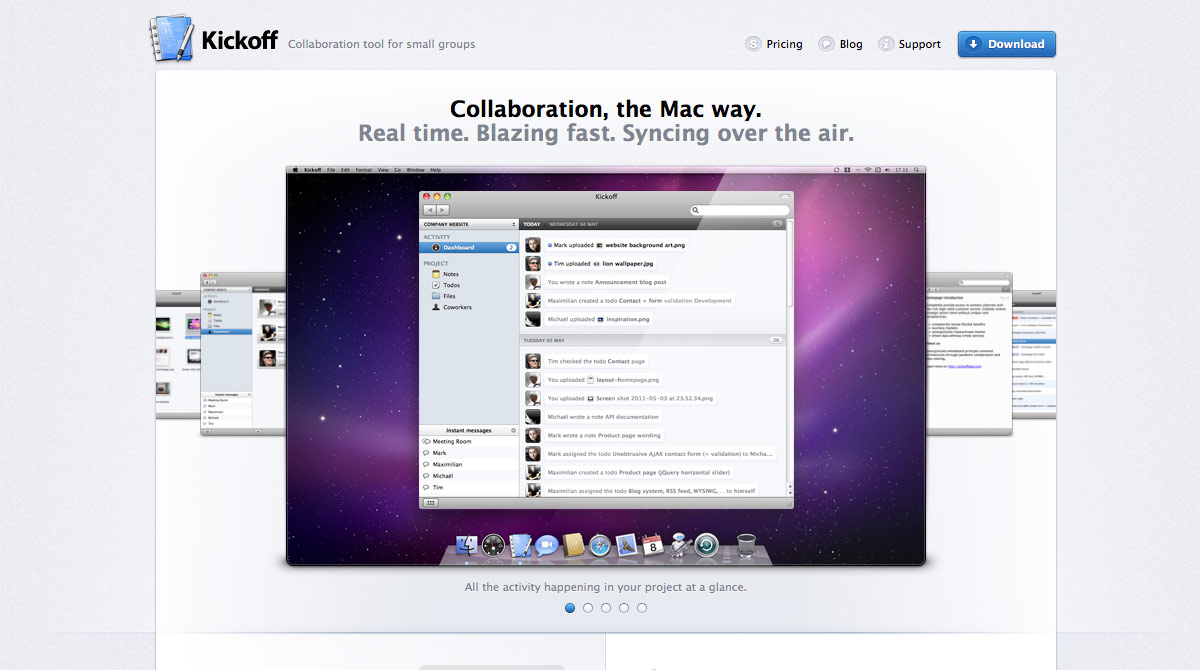Open 'website background art.png' activity entry
Screen dimensions: 1200x670
617,245
